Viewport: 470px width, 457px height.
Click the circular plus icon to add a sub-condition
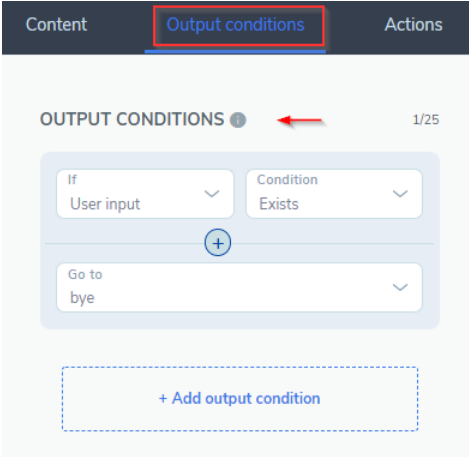(x=218, y=243)
